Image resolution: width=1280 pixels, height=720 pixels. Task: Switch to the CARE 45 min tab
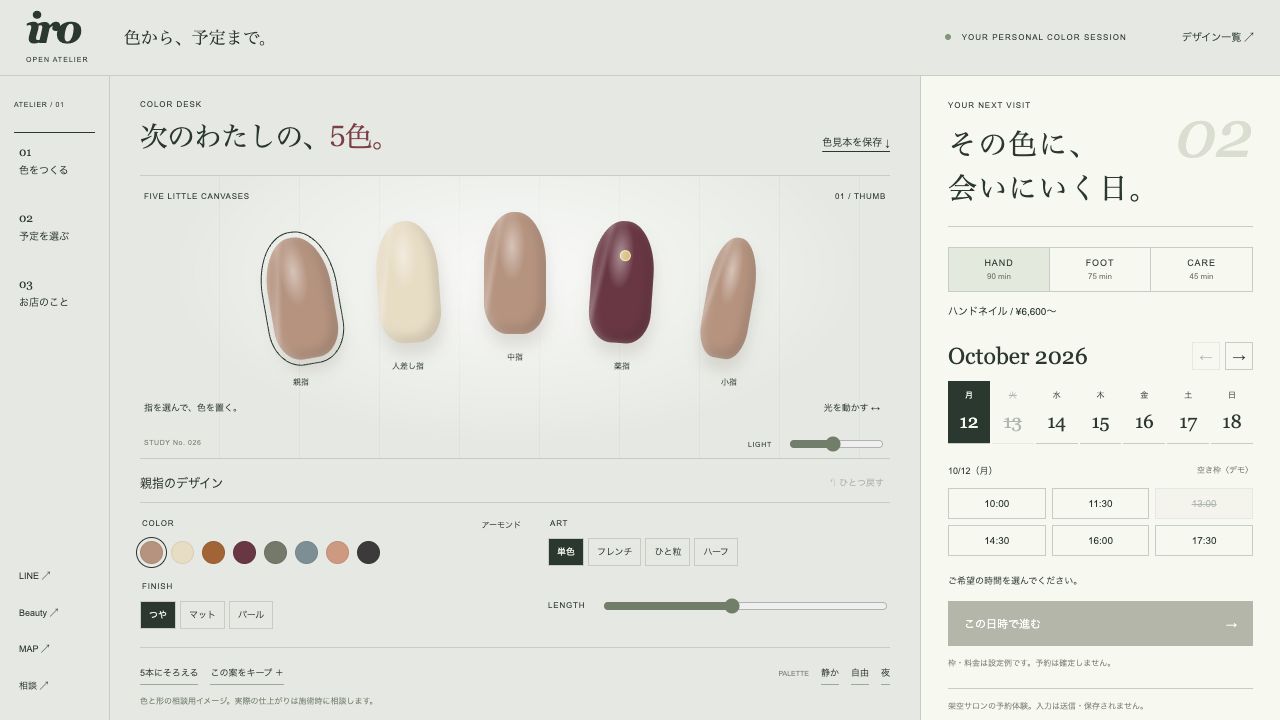[1201, 269]
